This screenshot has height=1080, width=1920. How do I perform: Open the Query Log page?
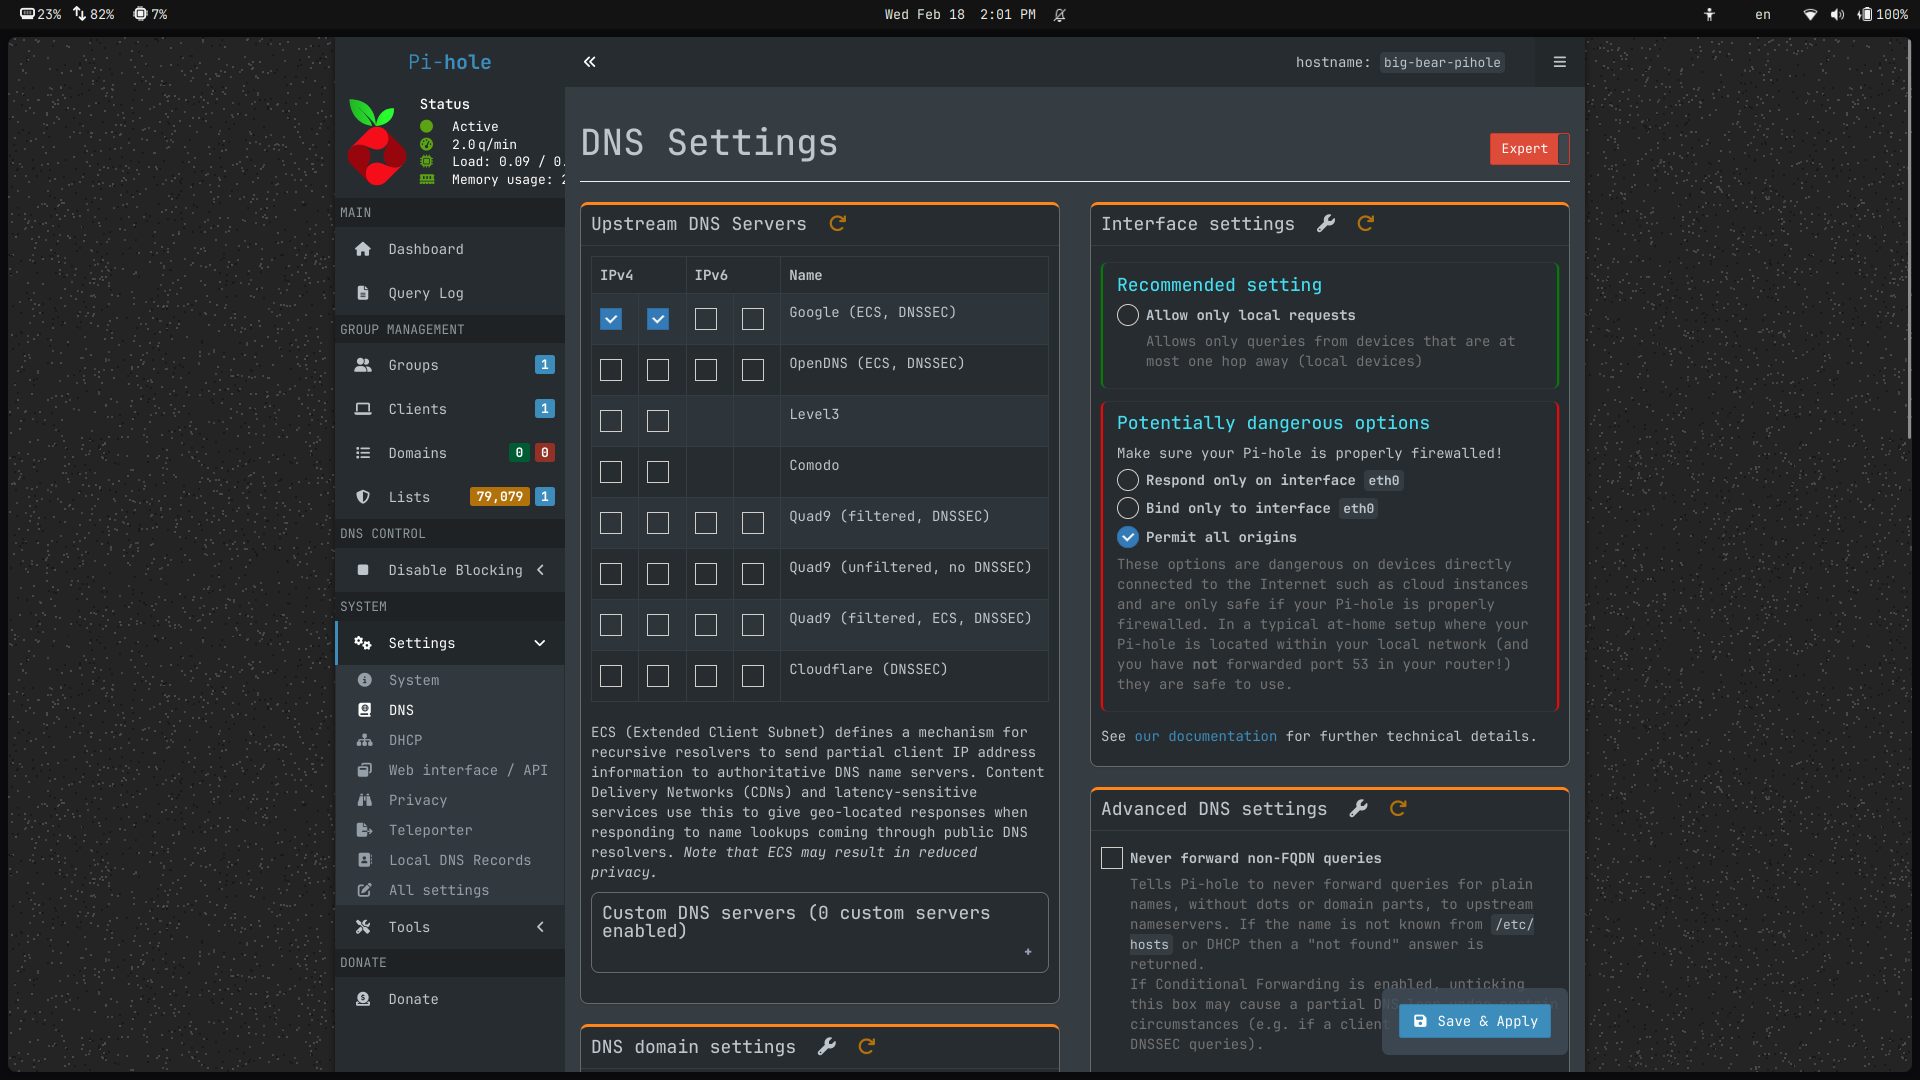click(425, 293)
